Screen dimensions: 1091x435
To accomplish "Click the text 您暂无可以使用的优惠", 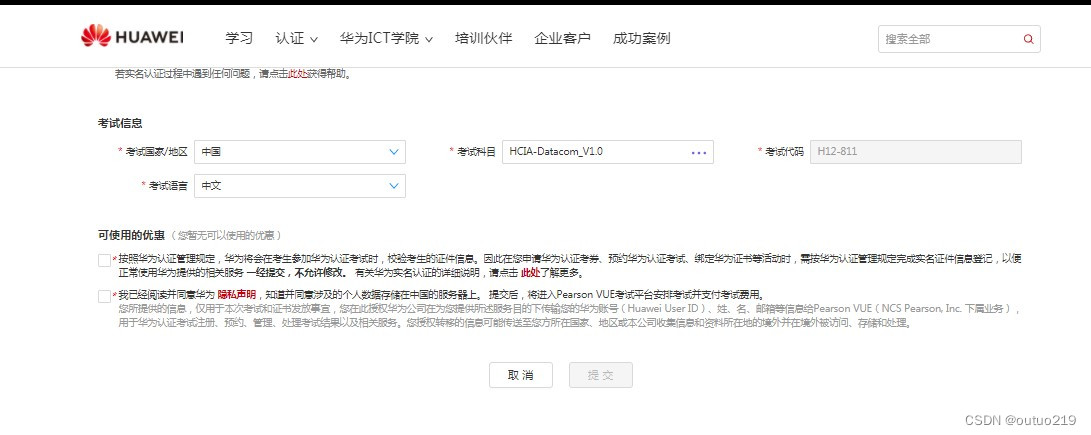I will (226, 235).
